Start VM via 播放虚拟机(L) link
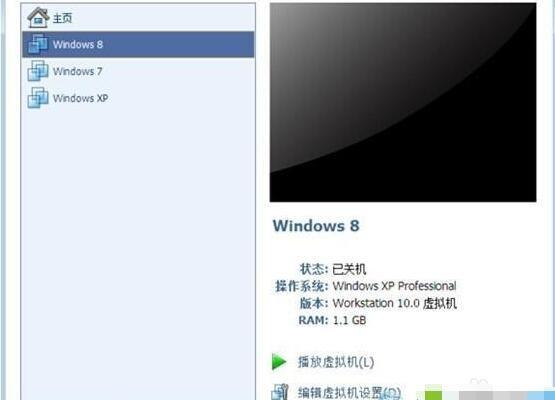 pyautogui.click(x=336, y=362)
